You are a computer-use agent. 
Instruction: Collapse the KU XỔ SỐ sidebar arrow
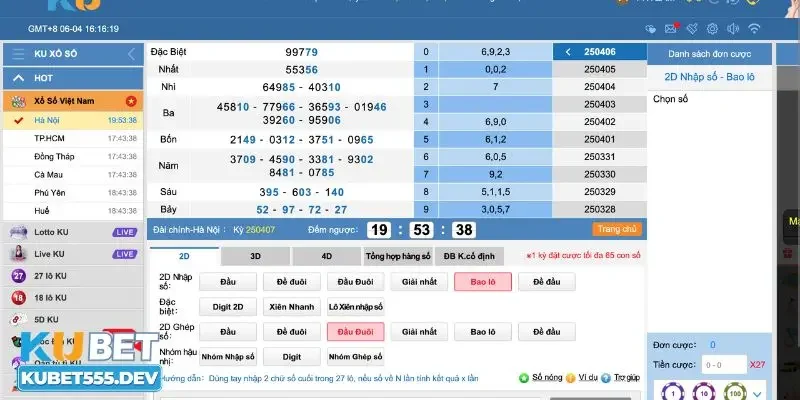[x=132, y=54]
